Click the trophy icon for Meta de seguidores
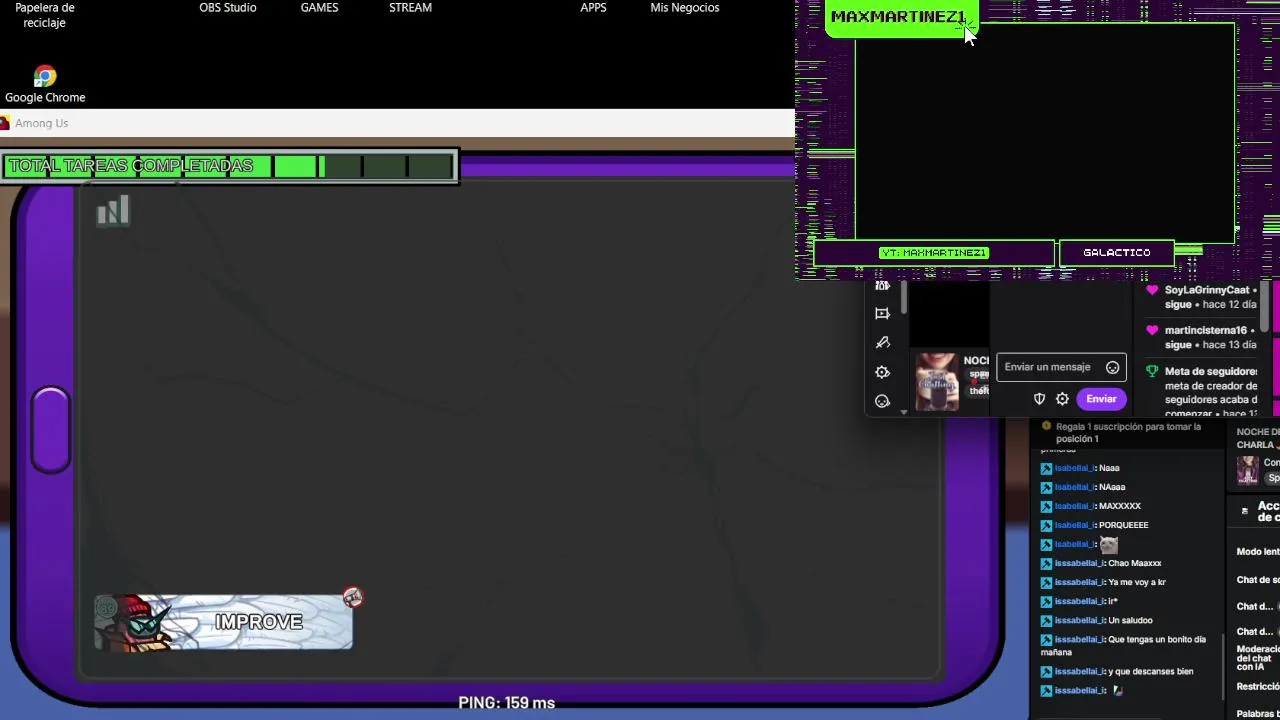 coord(1152,371)
